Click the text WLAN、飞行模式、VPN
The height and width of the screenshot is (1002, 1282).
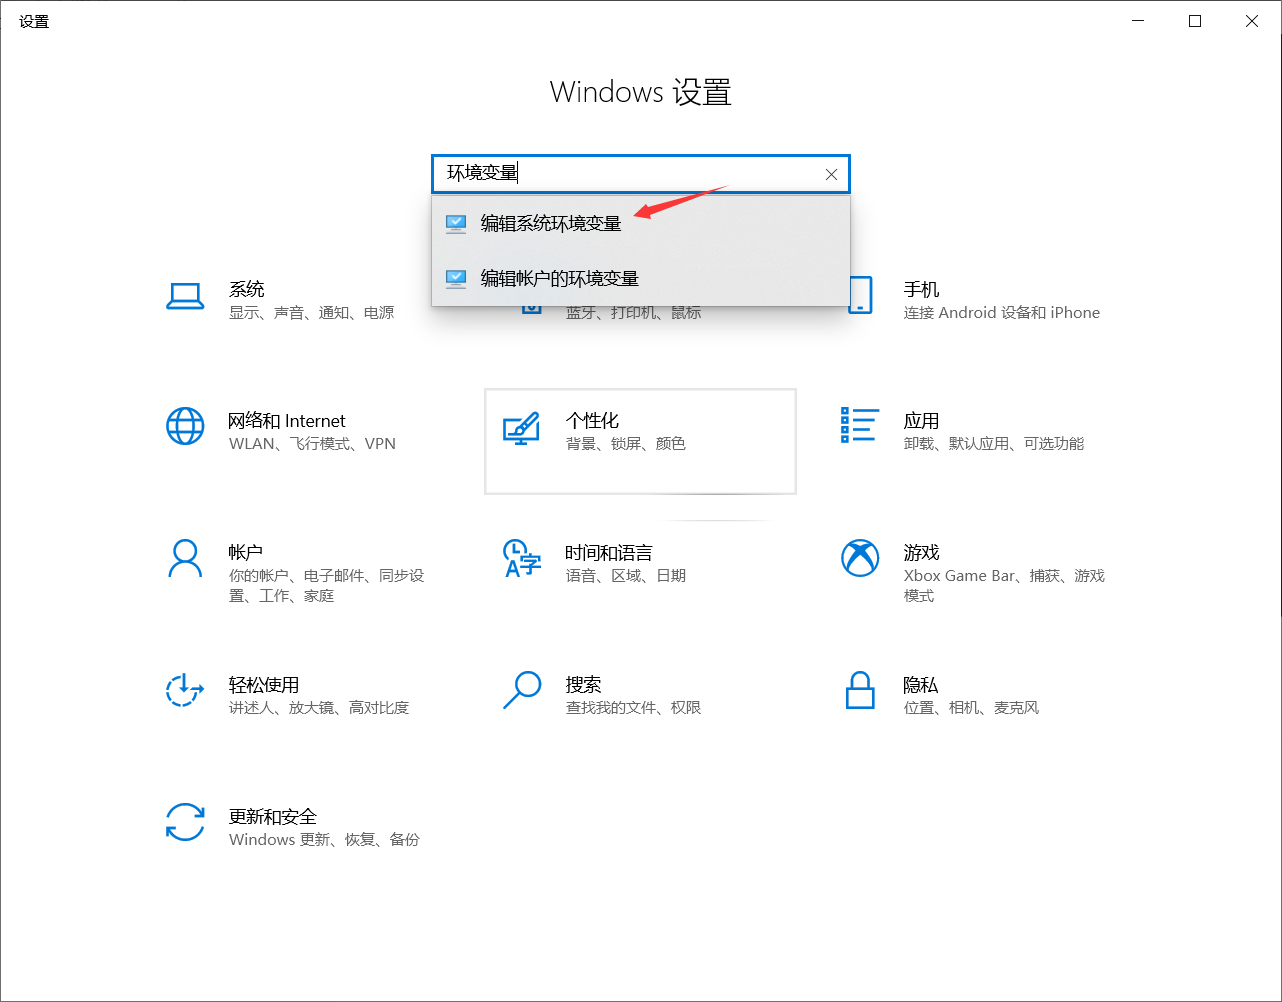312,444
